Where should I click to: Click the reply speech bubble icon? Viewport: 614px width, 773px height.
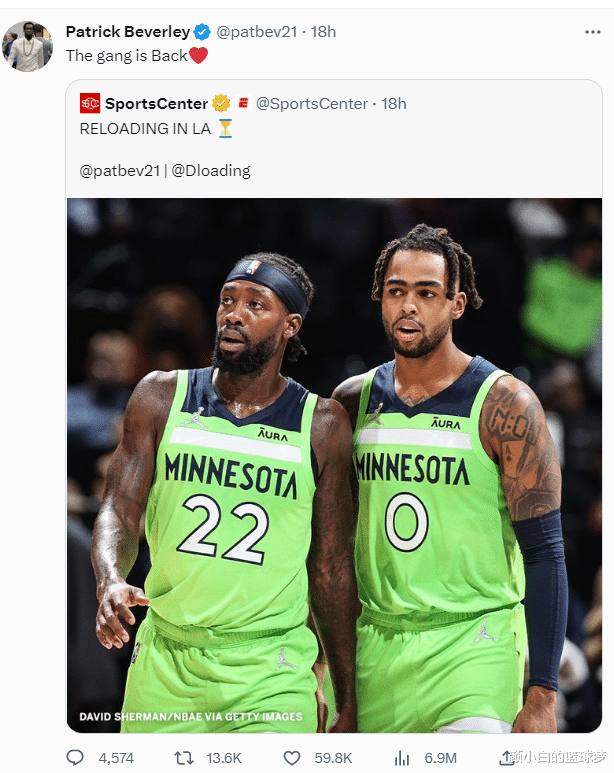[75, 758]
